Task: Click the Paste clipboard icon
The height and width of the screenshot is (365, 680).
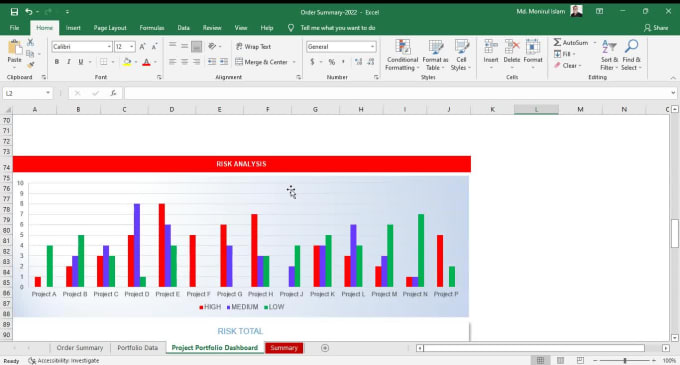Action: (x=15, y=47)
